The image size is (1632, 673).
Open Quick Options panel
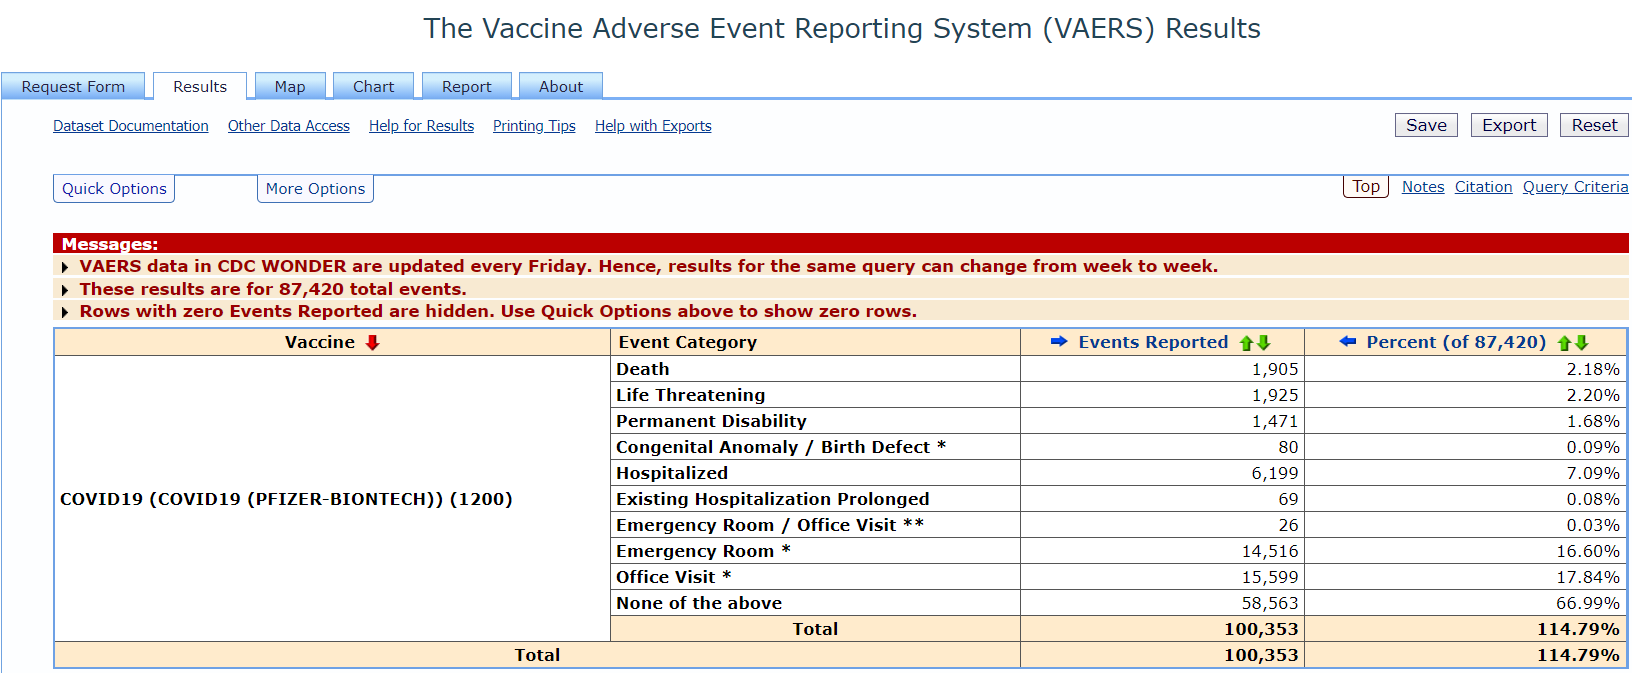pos(114,189)
